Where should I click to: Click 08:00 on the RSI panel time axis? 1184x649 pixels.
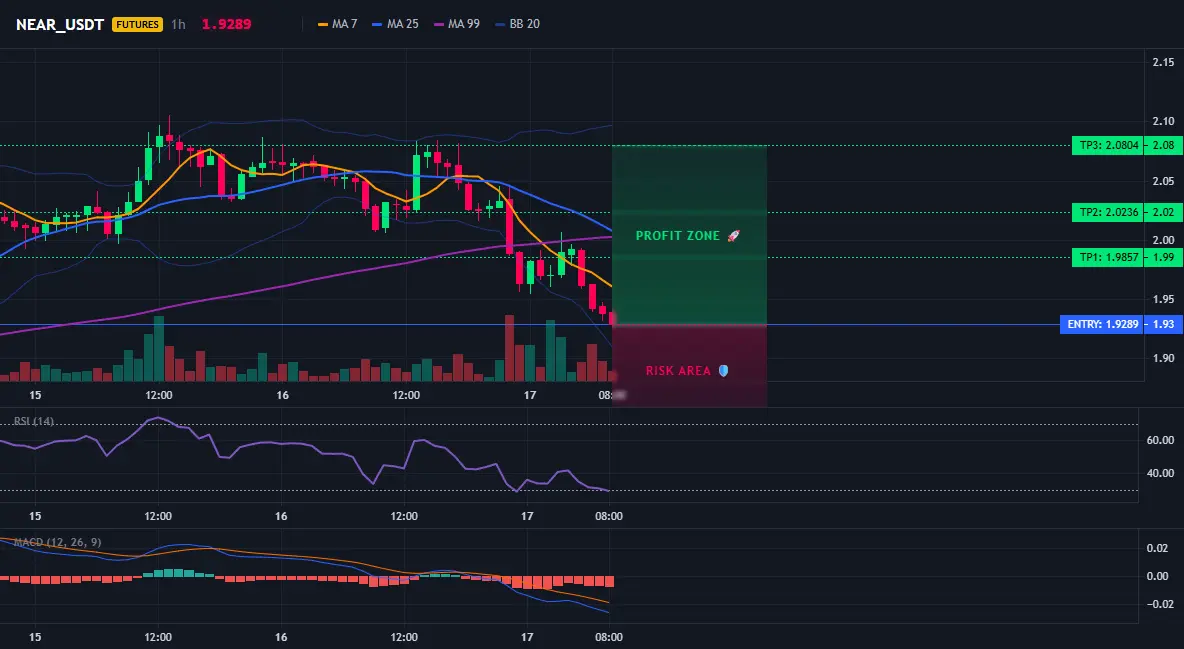tap(609, 516)
